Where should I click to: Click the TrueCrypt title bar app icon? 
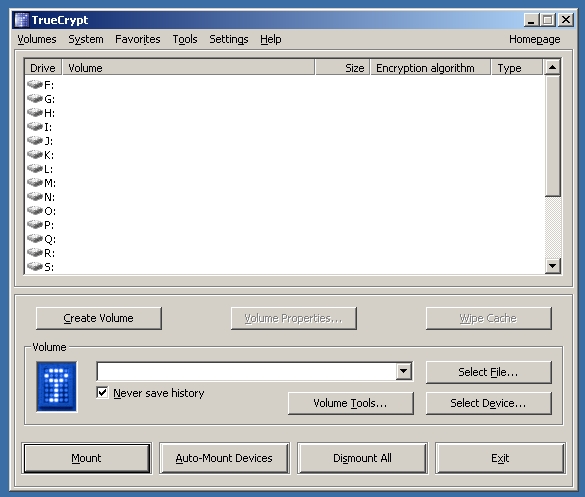(x=22, y=20)
